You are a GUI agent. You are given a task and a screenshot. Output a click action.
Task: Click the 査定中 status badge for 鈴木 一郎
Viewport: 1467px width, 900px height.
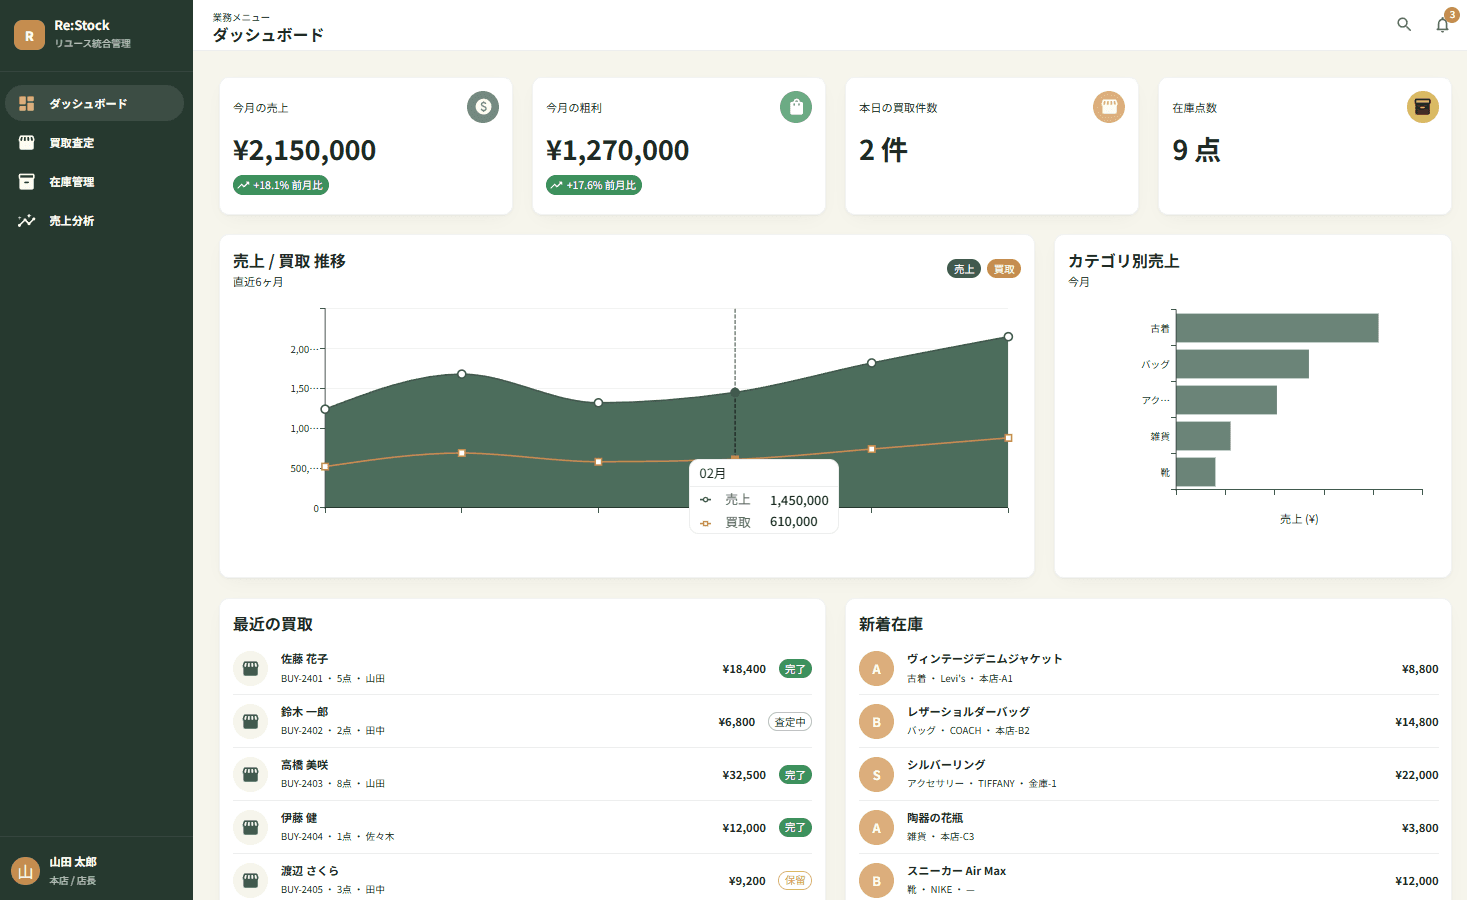790,722
